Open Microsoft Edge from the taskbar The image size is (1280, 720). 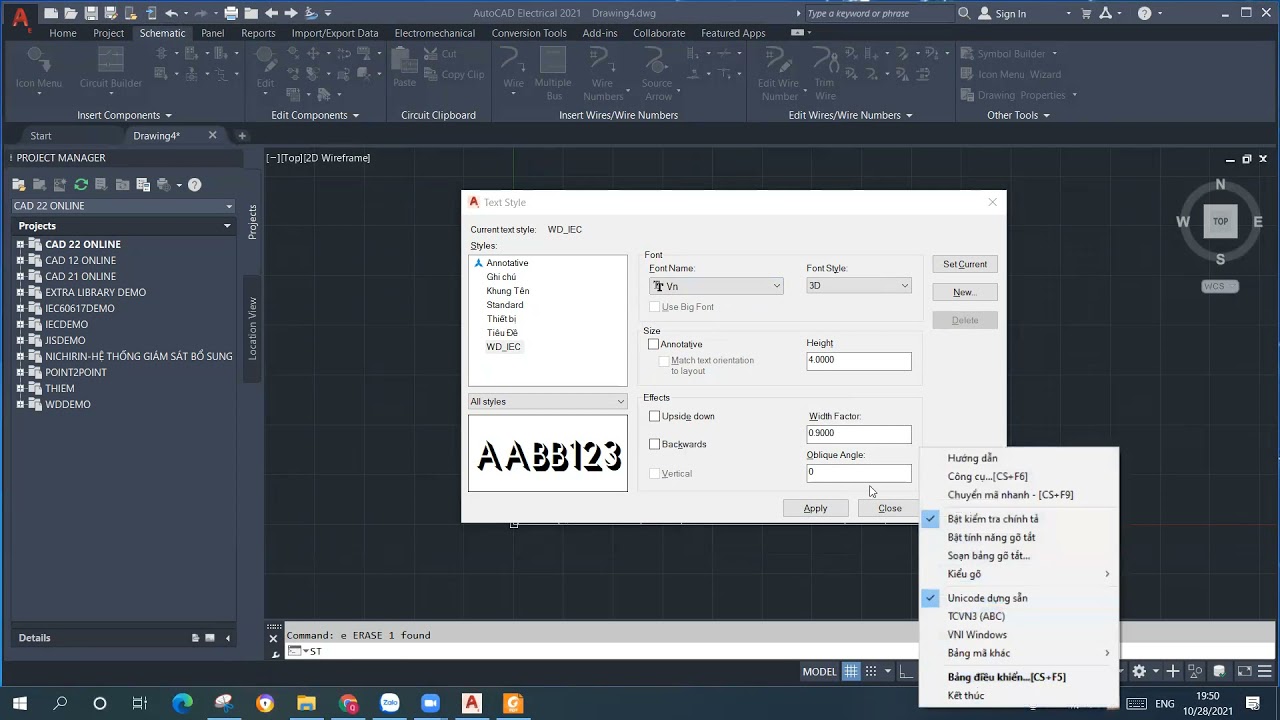(x=182, y=703)
